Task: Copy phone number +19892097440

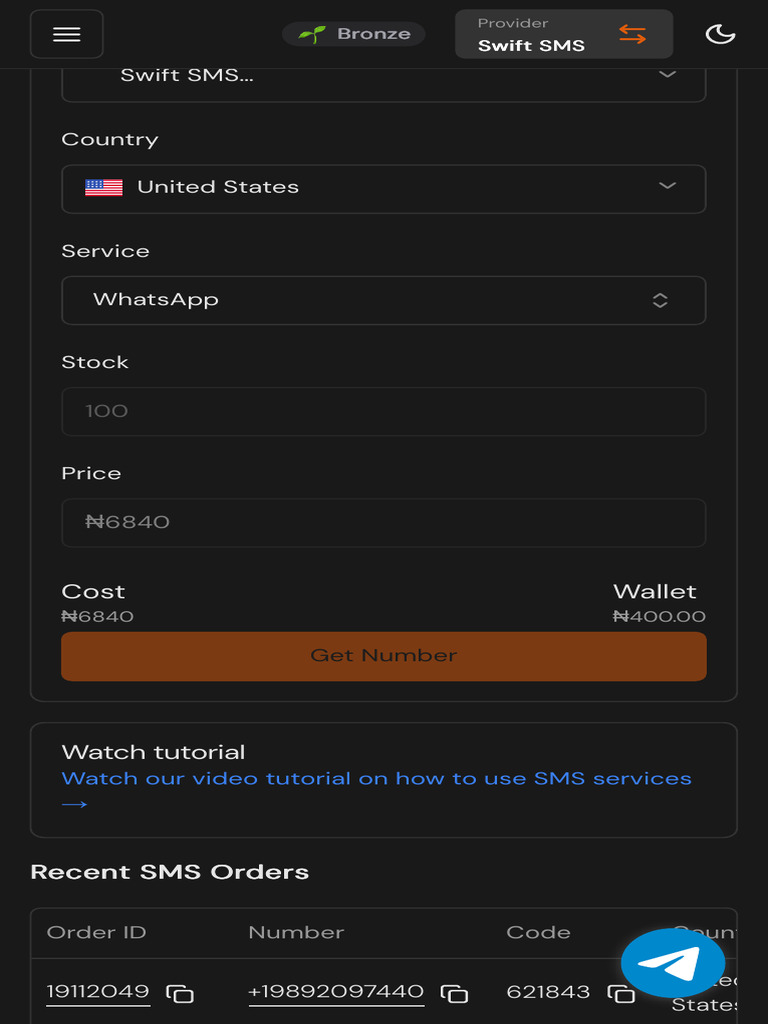Action: [x=455, y=993]
